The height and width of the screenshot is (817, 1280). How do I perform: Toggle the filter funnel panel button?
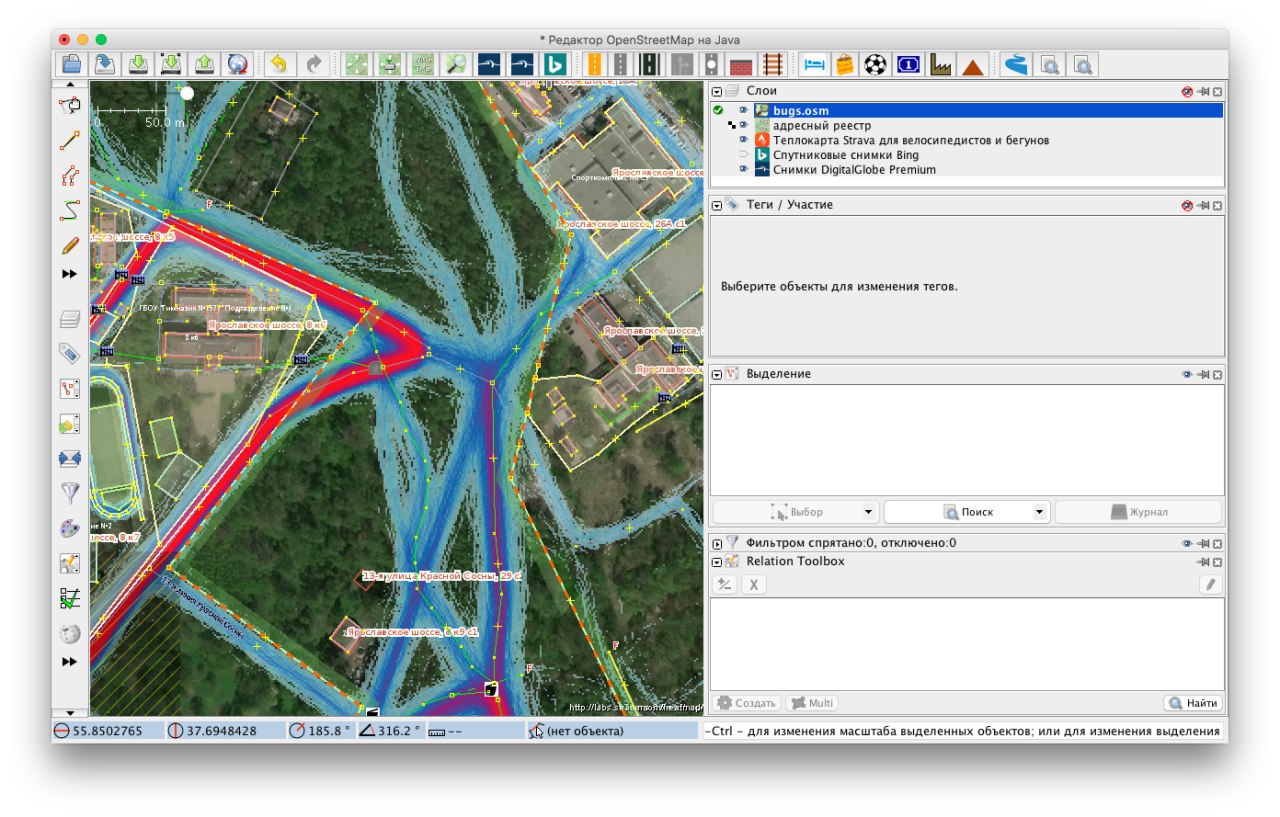[70, 493]
